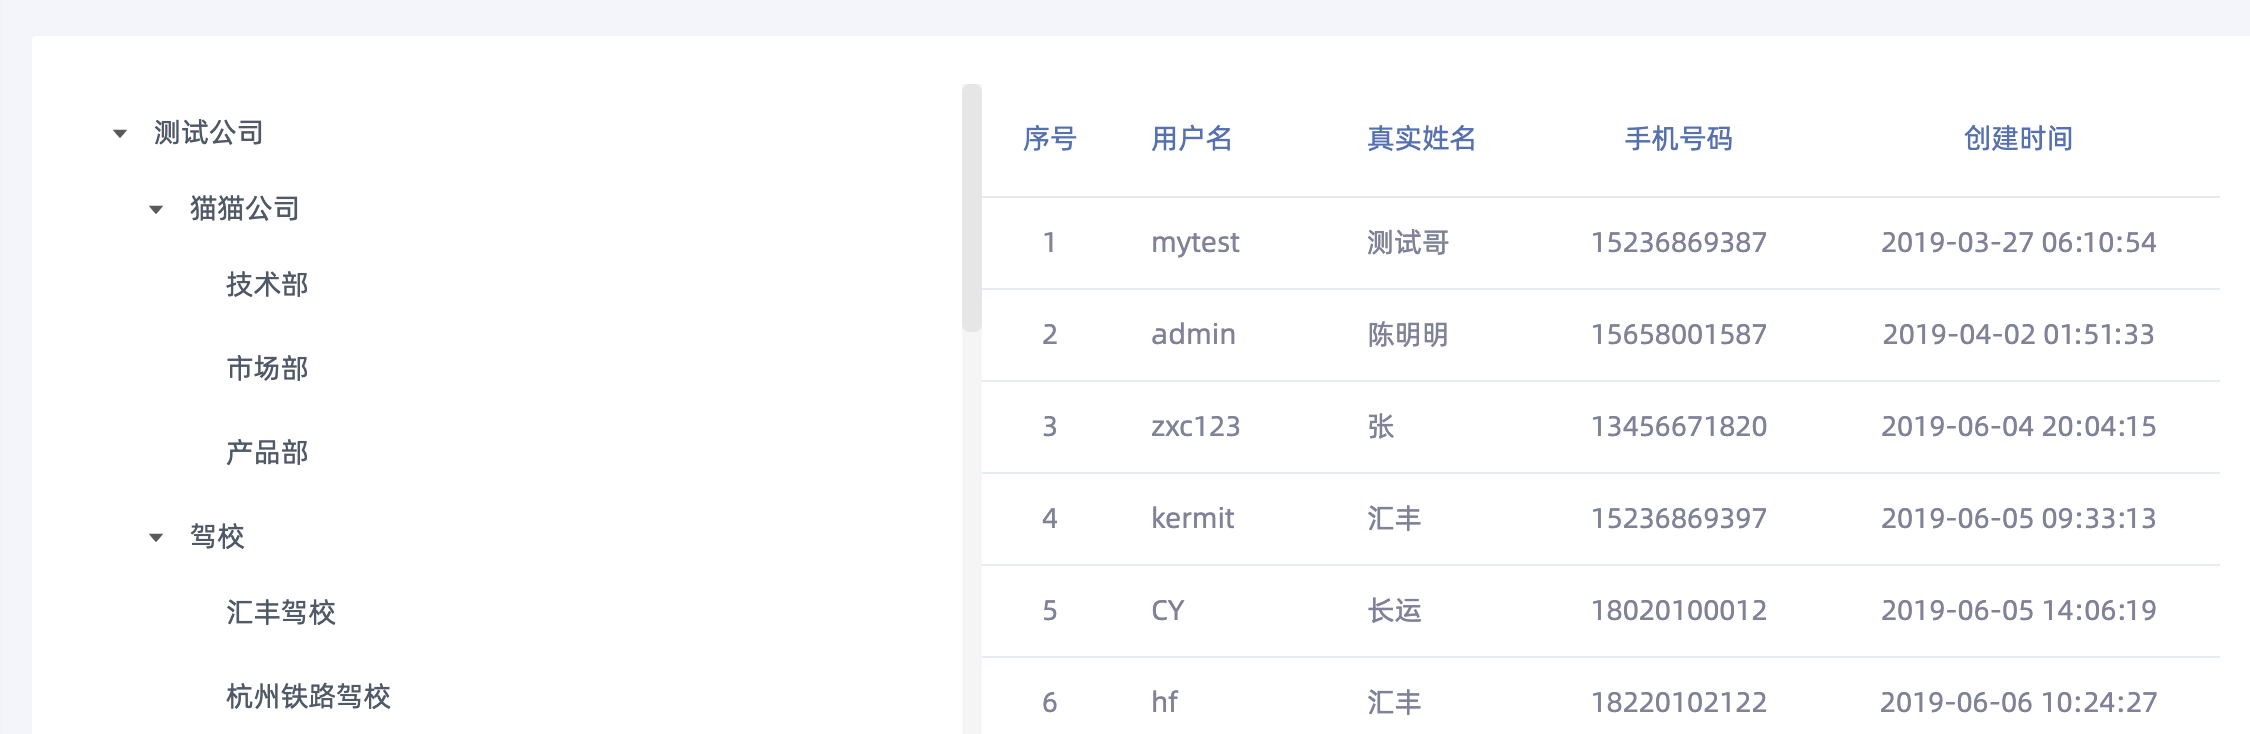Click the 用户名 column header
This screenshot has height=734, width=2250.
(1192, 140)
